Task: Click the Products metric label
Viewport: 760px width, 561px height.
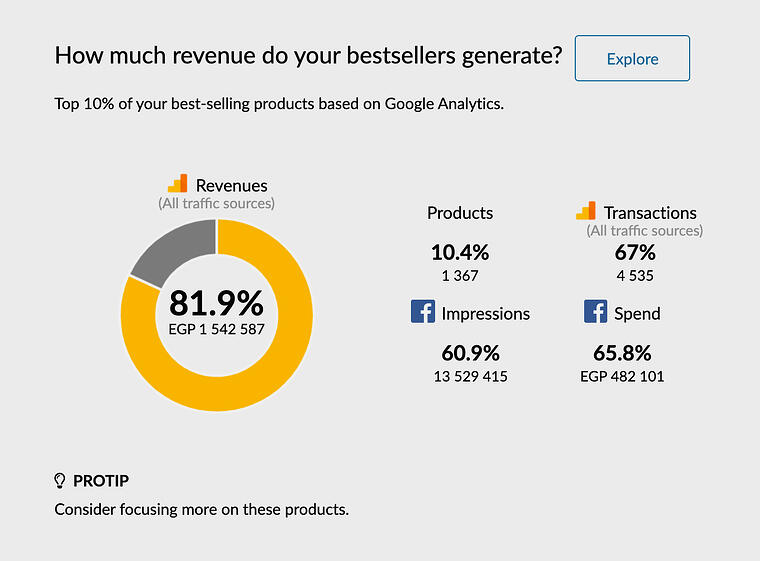Action: point(460,212)
